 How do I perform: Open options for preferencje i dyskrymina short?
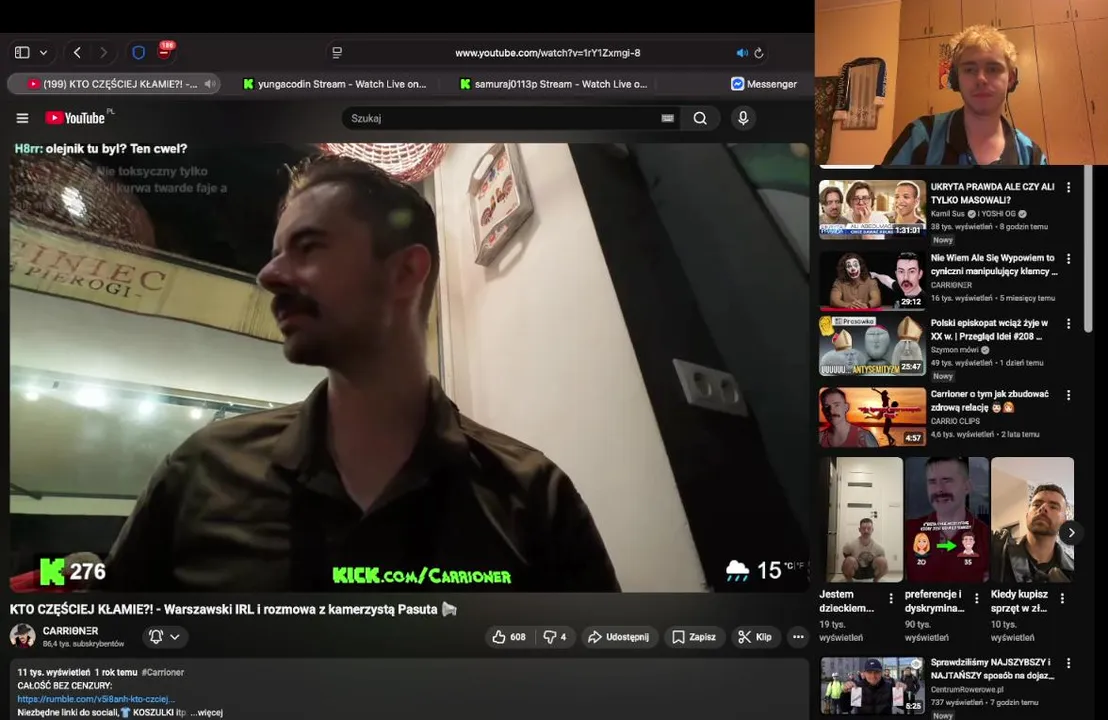coord(977,598)
